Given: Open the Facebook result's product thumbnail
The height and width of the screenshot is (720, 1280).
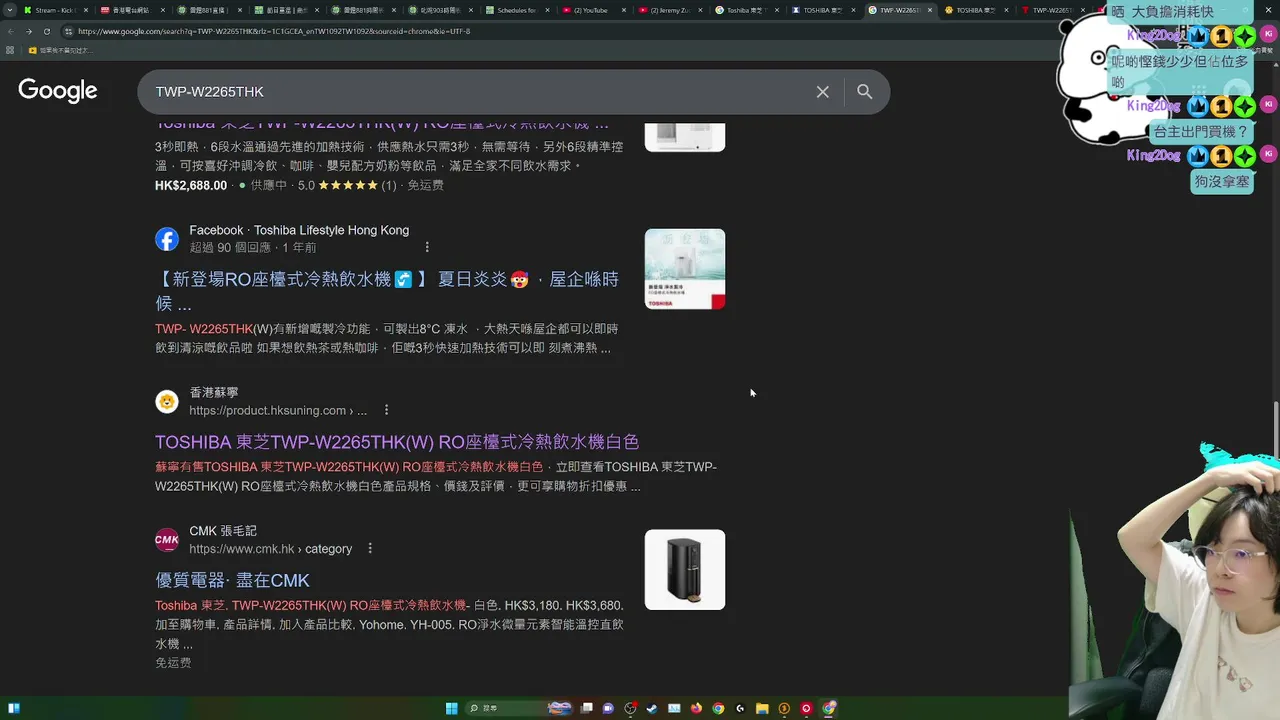Looking at the screenshot, I should point(685,269).
